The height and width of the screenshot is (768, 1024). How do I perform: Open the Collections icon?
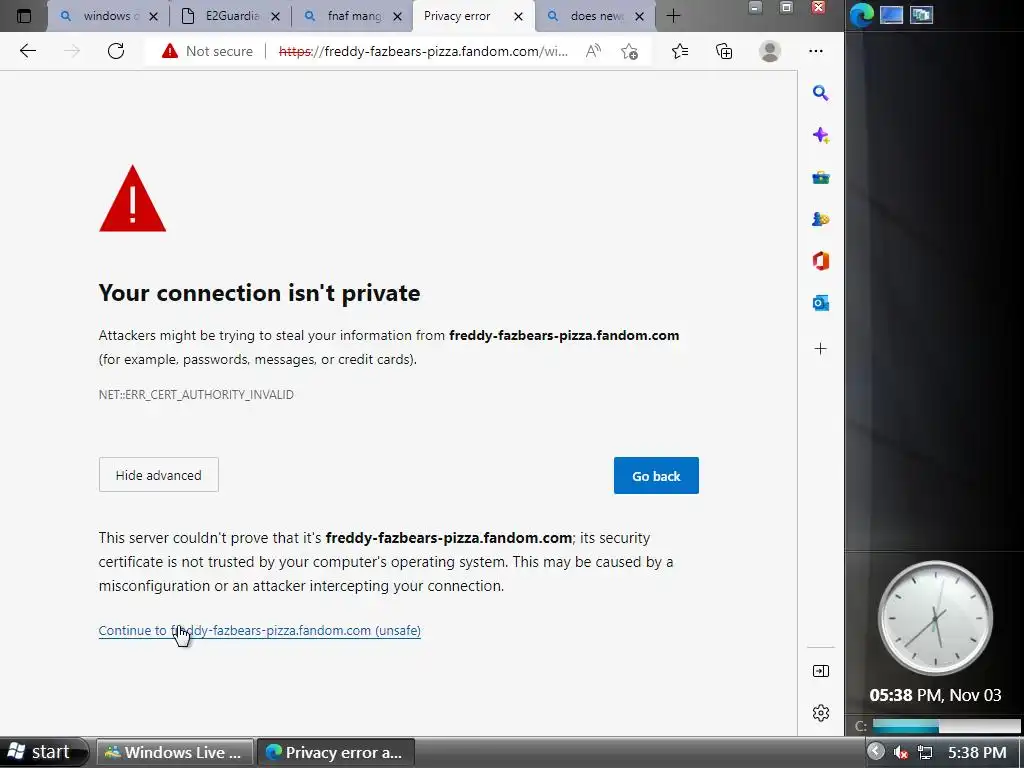[724, 51]
